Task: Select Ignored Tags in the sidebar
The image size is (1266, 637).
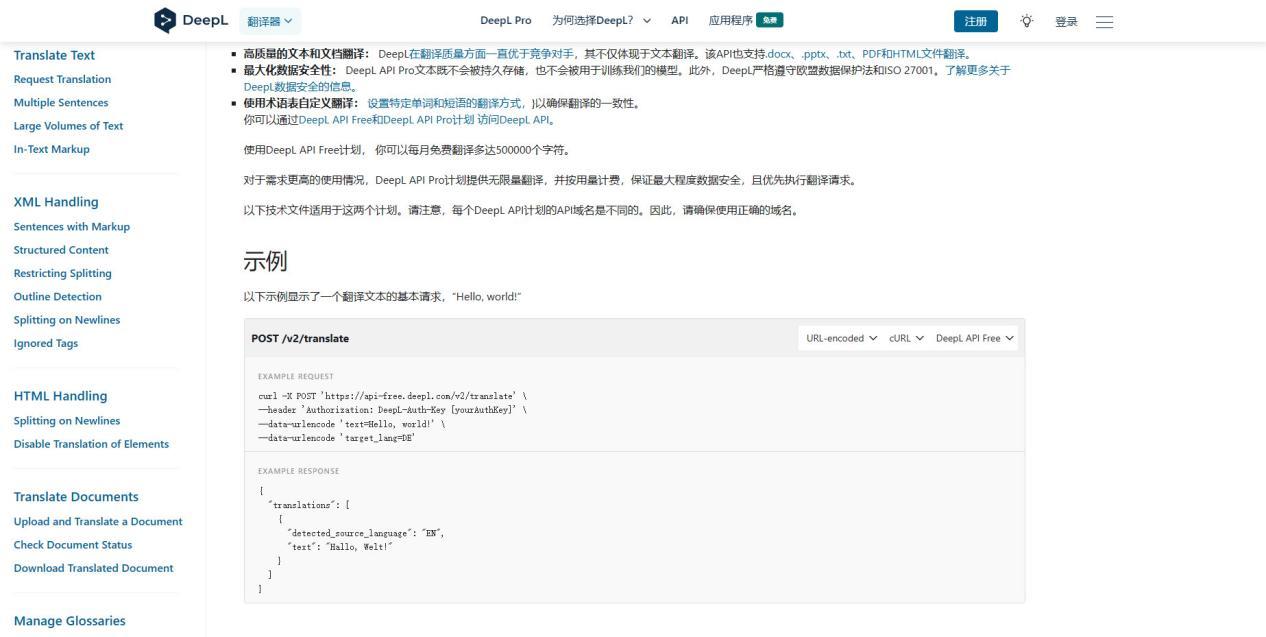Action: 46,343
